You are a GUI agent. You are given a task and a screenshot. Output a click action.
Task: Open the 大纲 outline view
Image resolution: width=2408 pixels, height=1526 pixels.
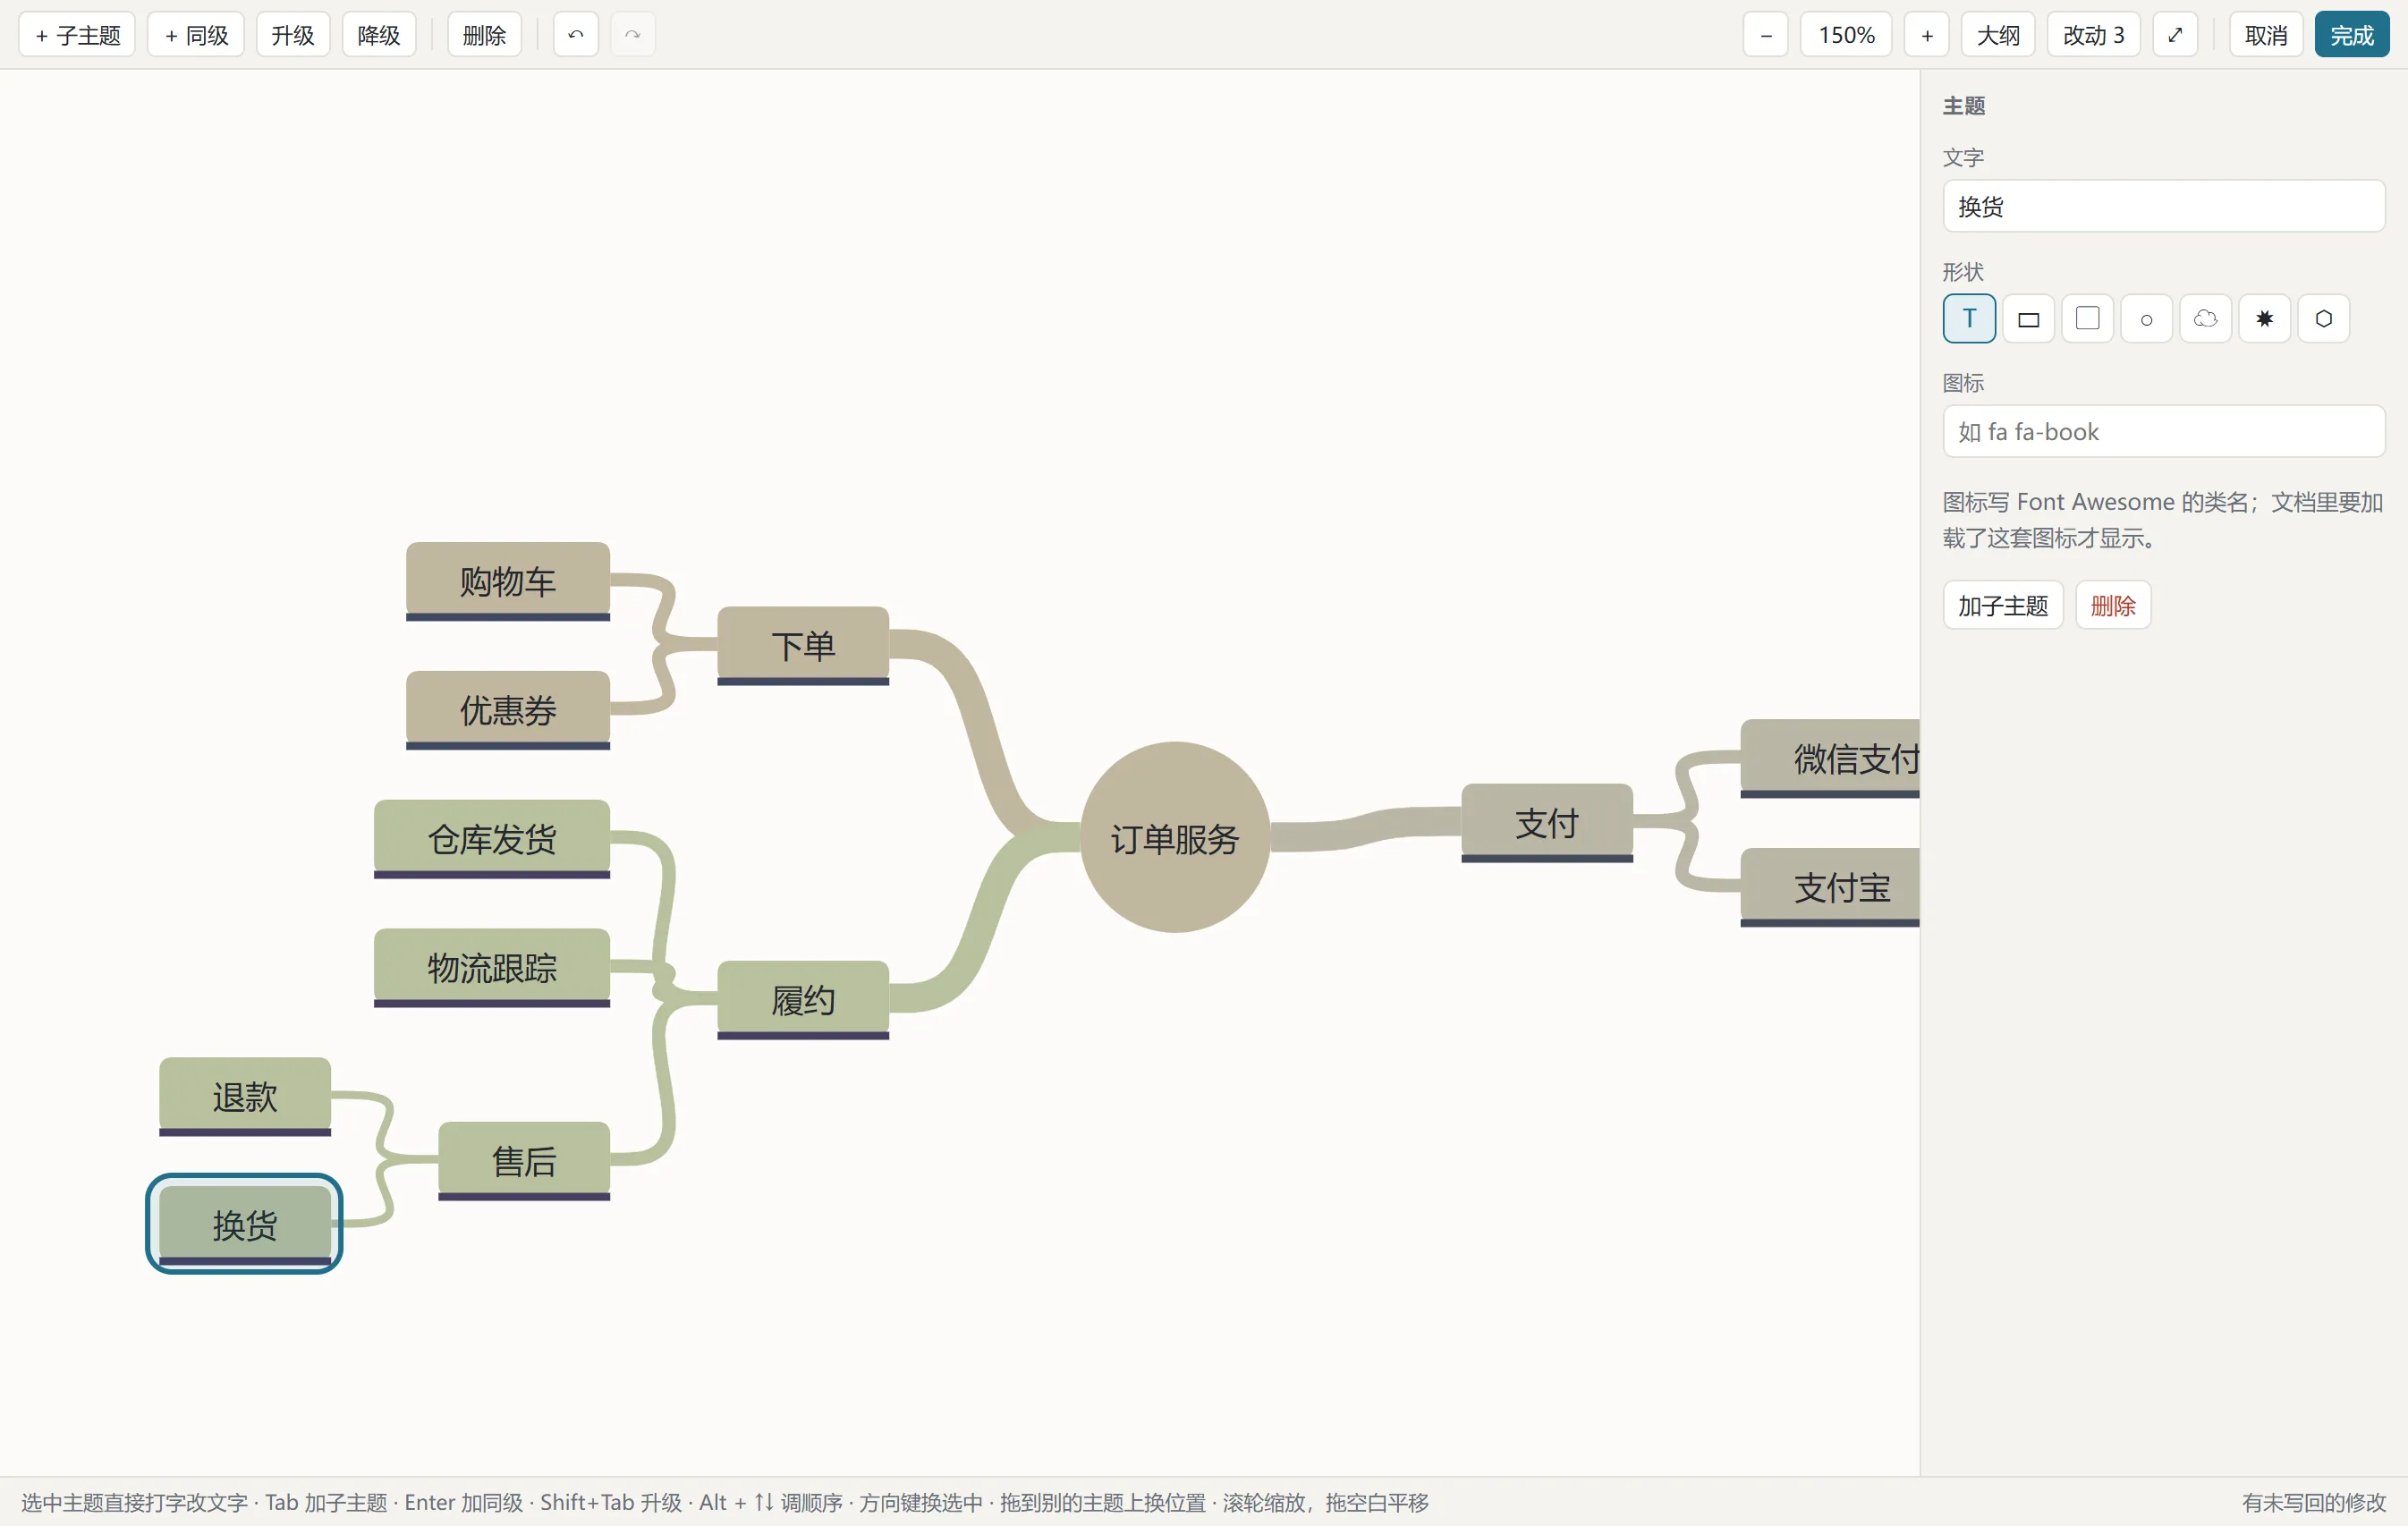point(1998,35)
